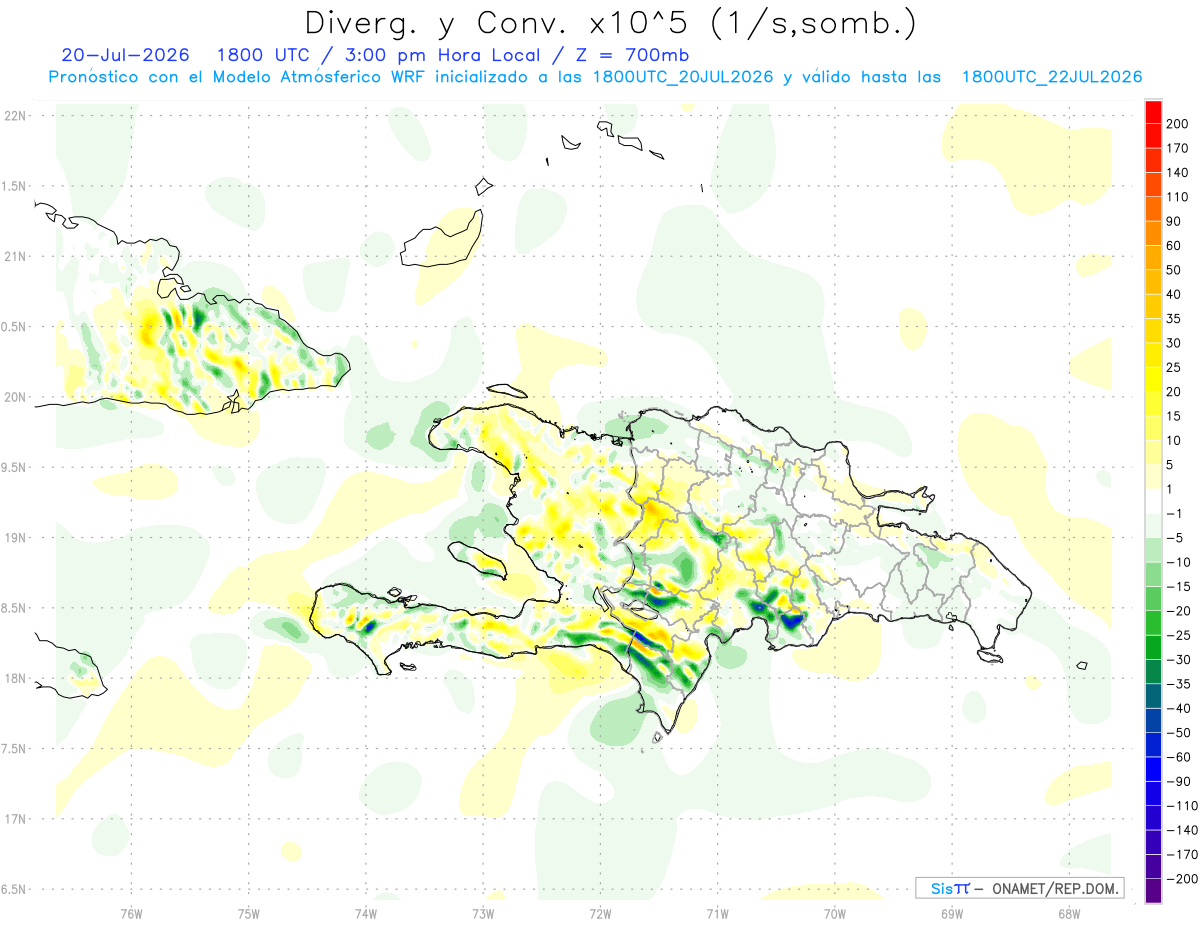Screen dimensions: 1200x927
Task: Click the valid-until time '1800UTC_22JUL2026'
Action: pos(1051,77)
